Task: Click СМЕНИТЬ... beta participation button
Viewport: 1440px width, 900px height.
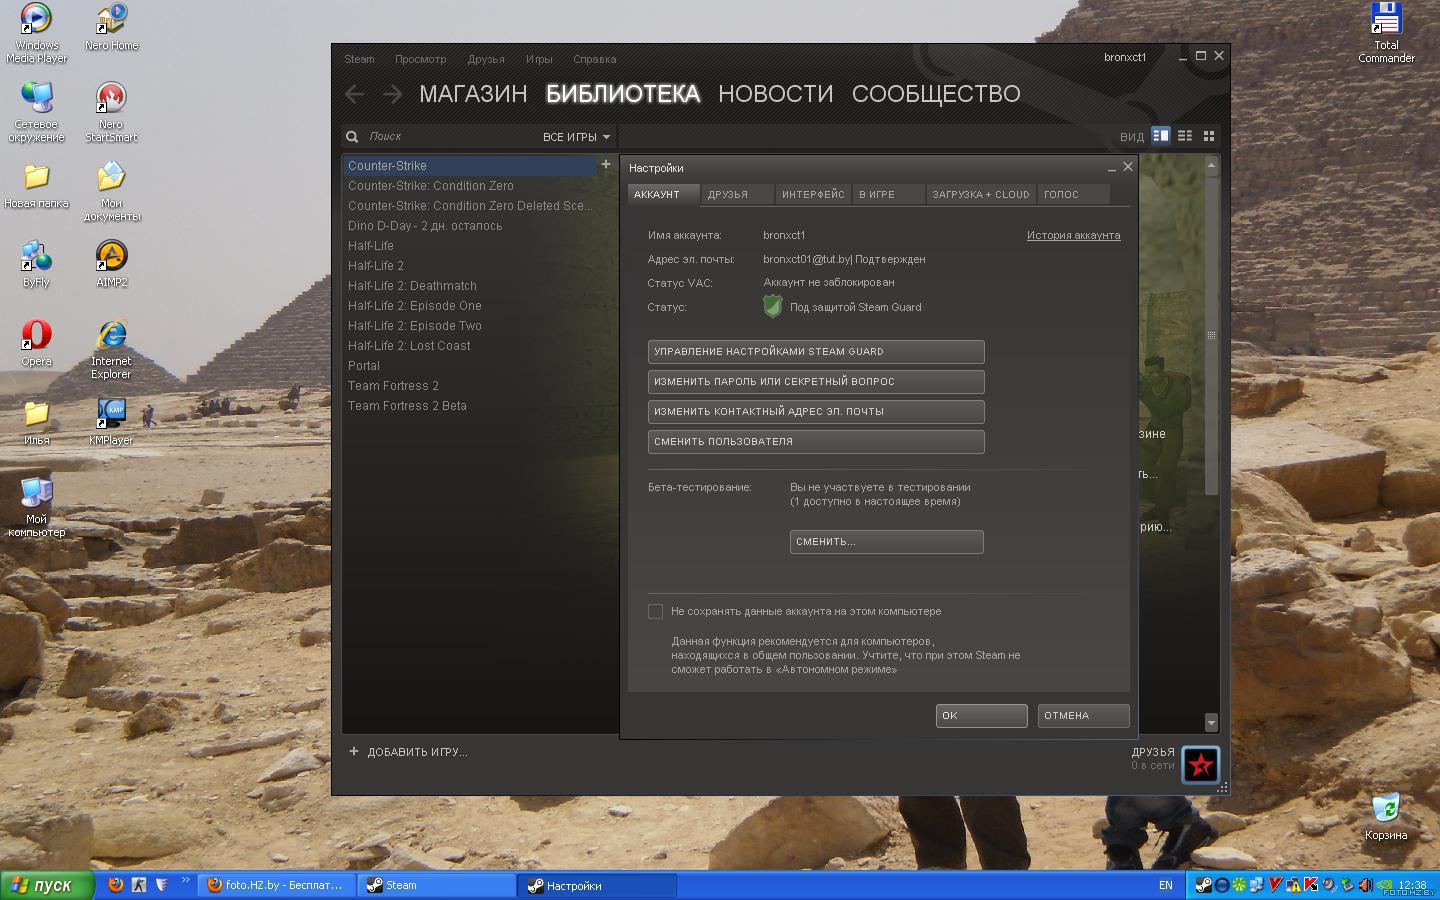Action: (x=886, y=542)
